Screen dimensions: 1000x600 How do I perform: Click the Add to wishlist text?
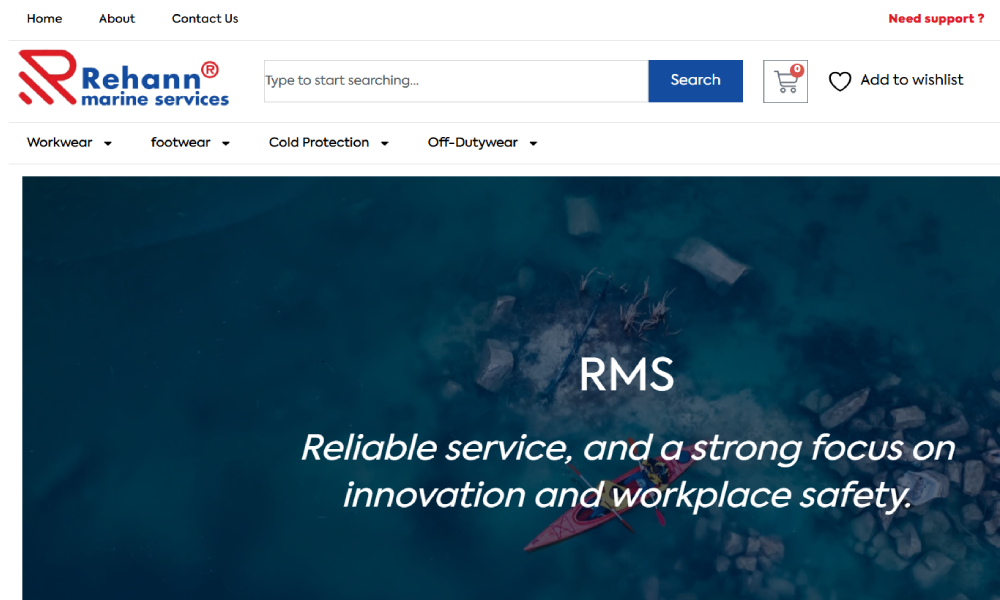pos(911,80)
